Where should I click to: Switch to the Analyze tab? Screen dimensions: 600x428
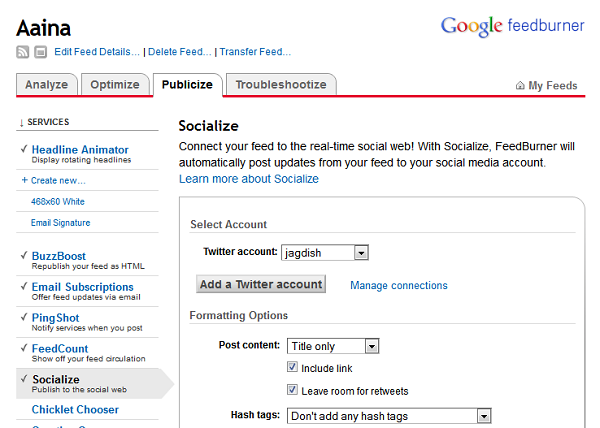tap(47, 85)
